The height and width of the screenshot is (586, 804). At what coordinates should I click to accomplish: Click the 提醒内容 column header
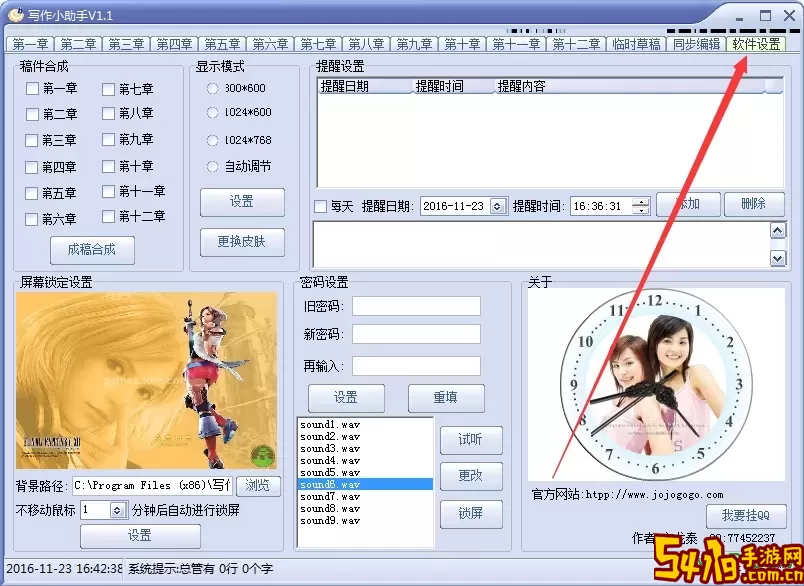coord(630,86)
